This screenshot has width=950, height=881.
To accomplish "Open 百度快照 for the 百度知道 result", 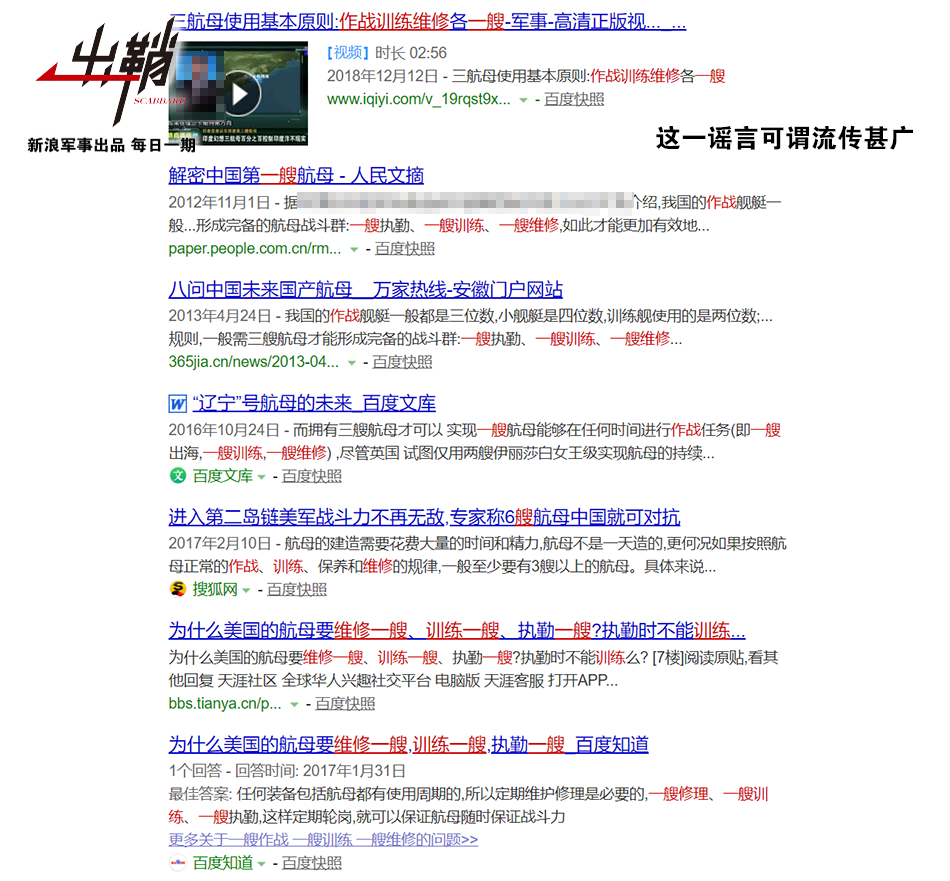I will point(312,863).
